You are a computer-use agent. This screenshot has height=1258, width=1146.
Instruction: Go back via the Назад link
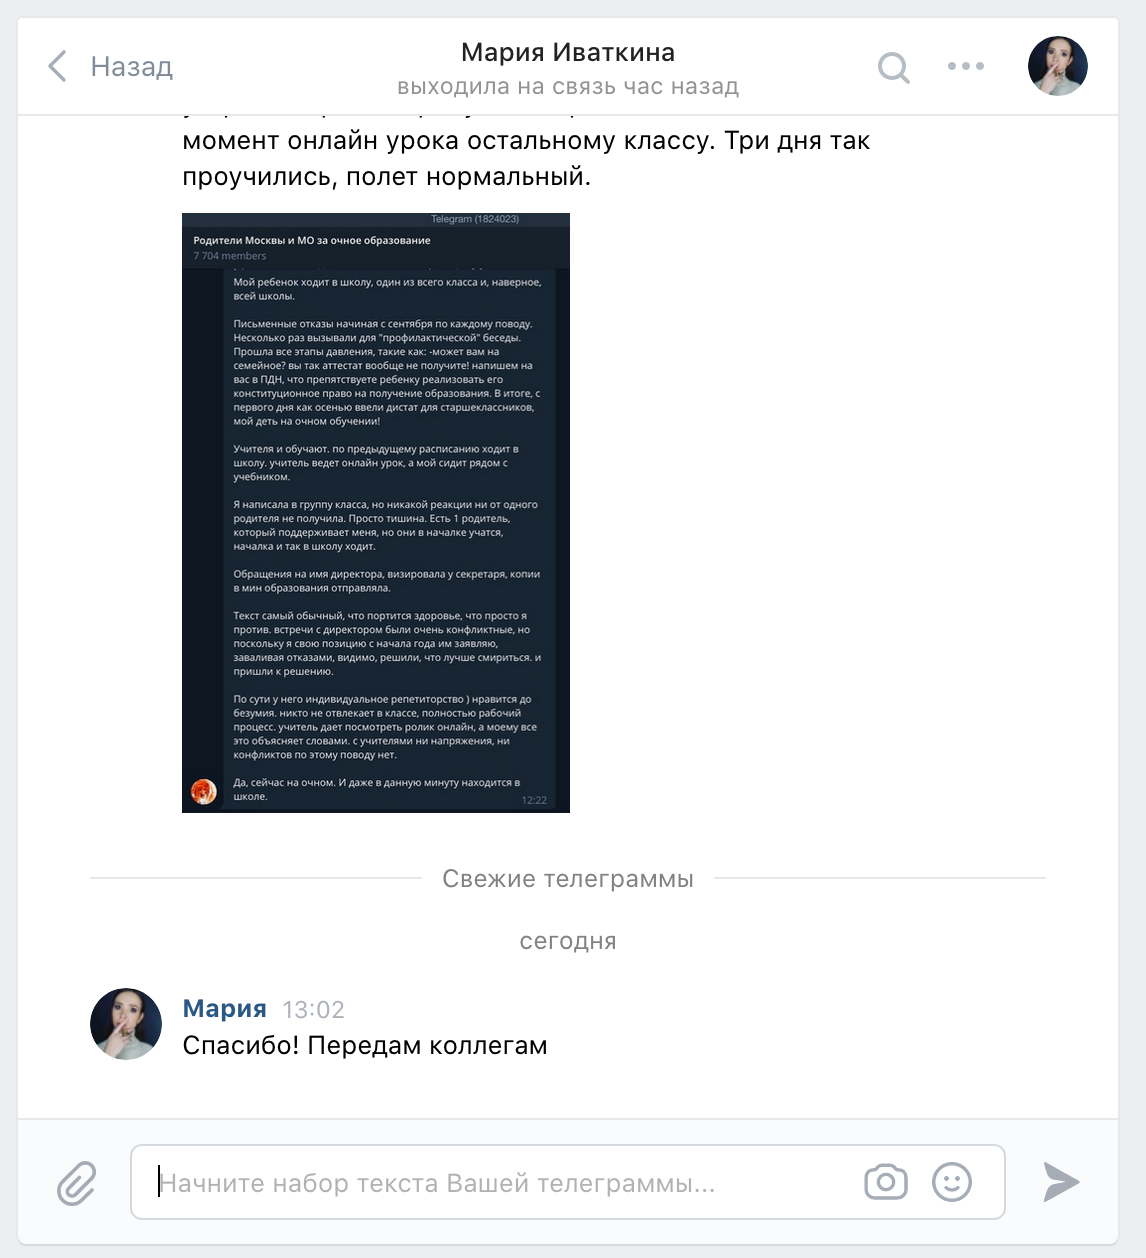131,67
